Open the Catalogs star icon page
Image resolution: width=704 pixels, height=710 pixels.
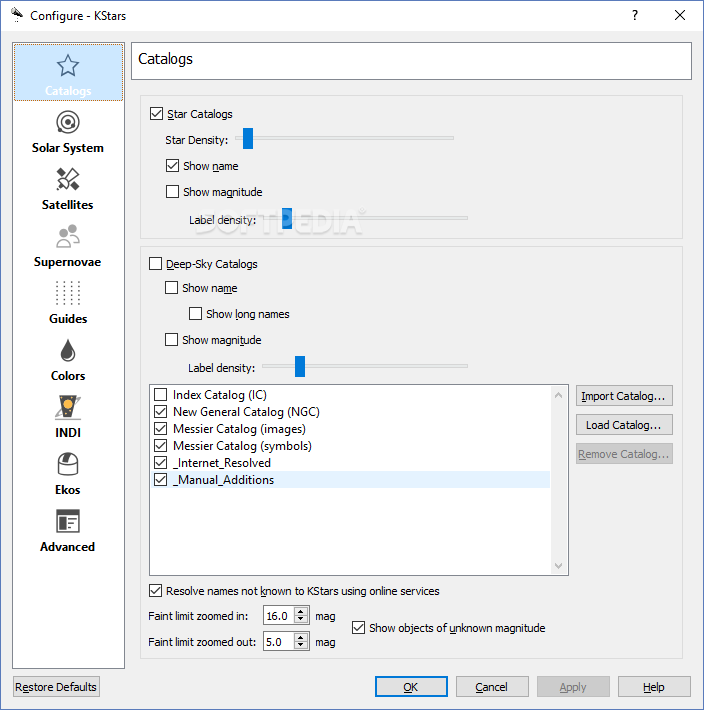[x=68, y=66]
